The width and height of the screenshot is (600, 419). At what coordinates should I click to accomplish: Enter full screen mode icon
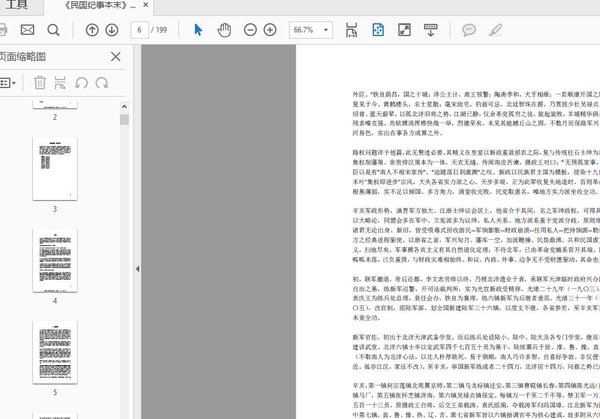[x=404, y=30]
